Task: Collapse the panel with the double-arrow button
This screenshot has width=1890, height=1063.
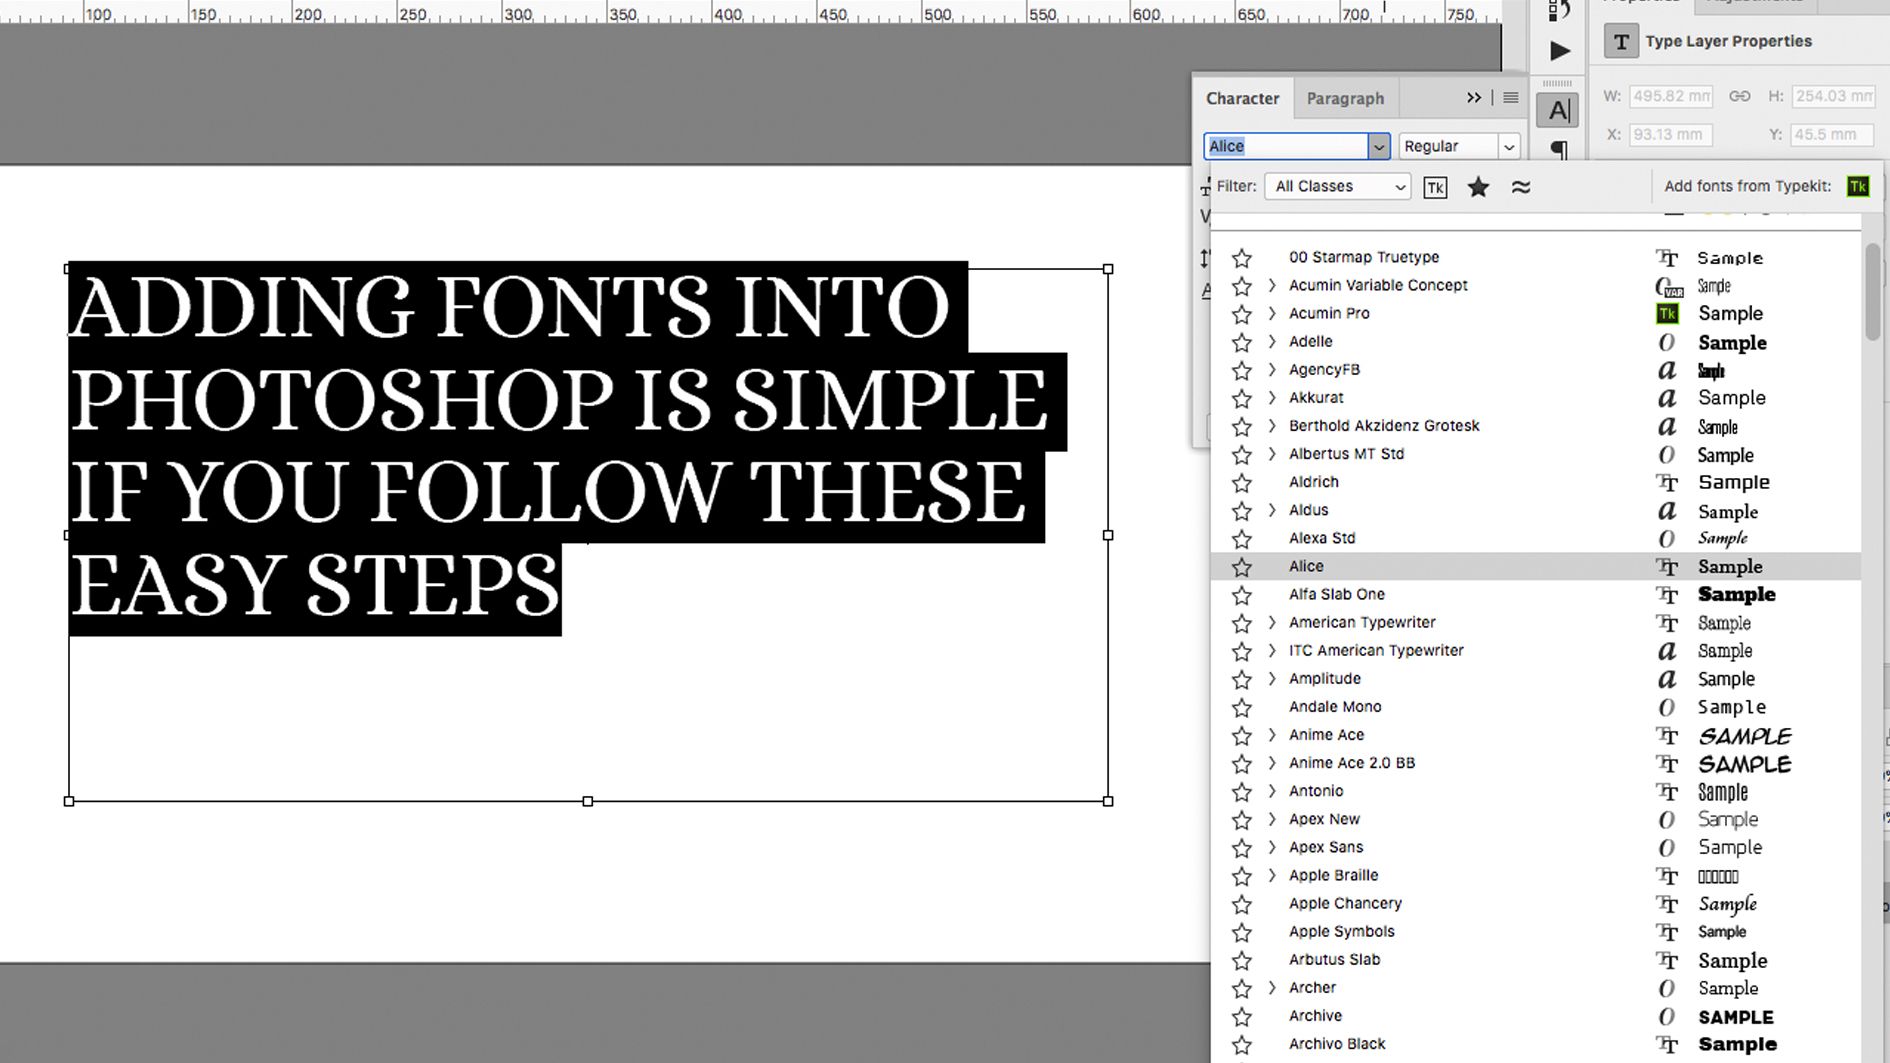Action: 1474,97
